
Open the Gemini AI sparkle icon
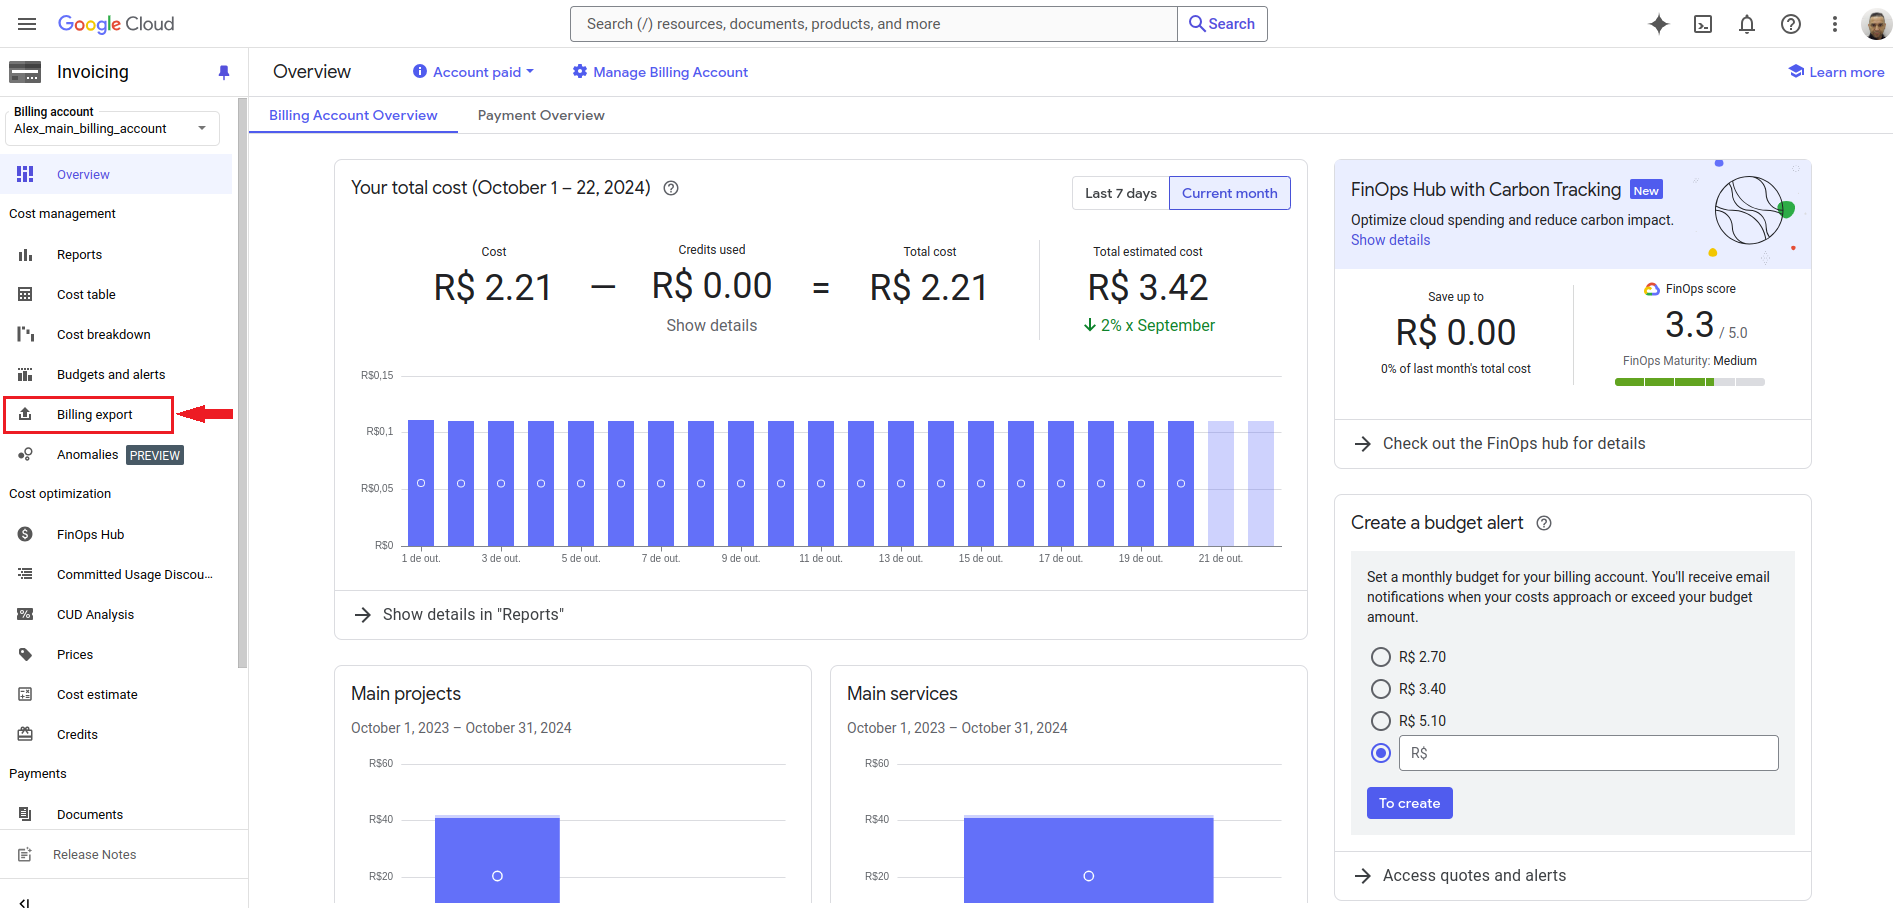[x=1658, y=24]
